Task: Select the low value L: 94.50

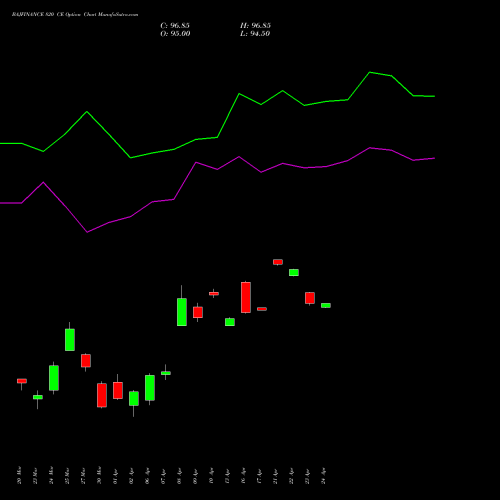Action: (x=255, y=34)
